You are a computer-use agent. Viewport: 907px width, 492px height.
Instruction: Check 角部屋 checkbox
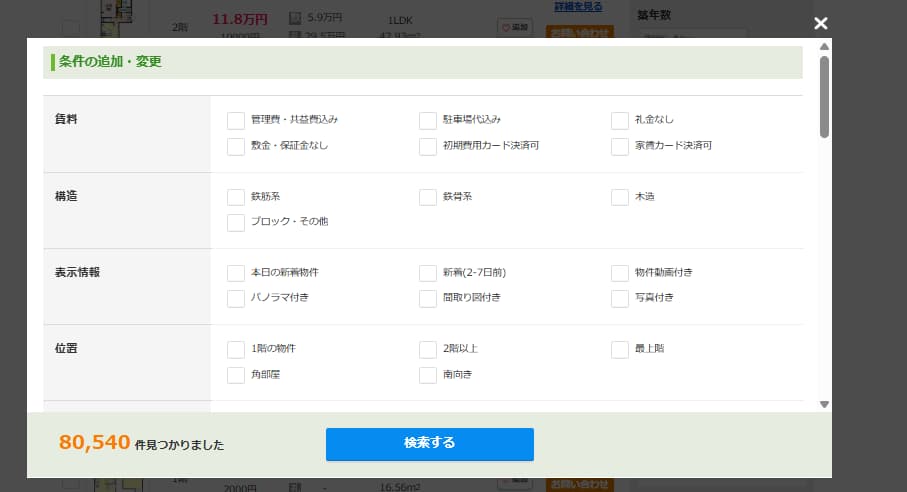(x=235, y=375)
